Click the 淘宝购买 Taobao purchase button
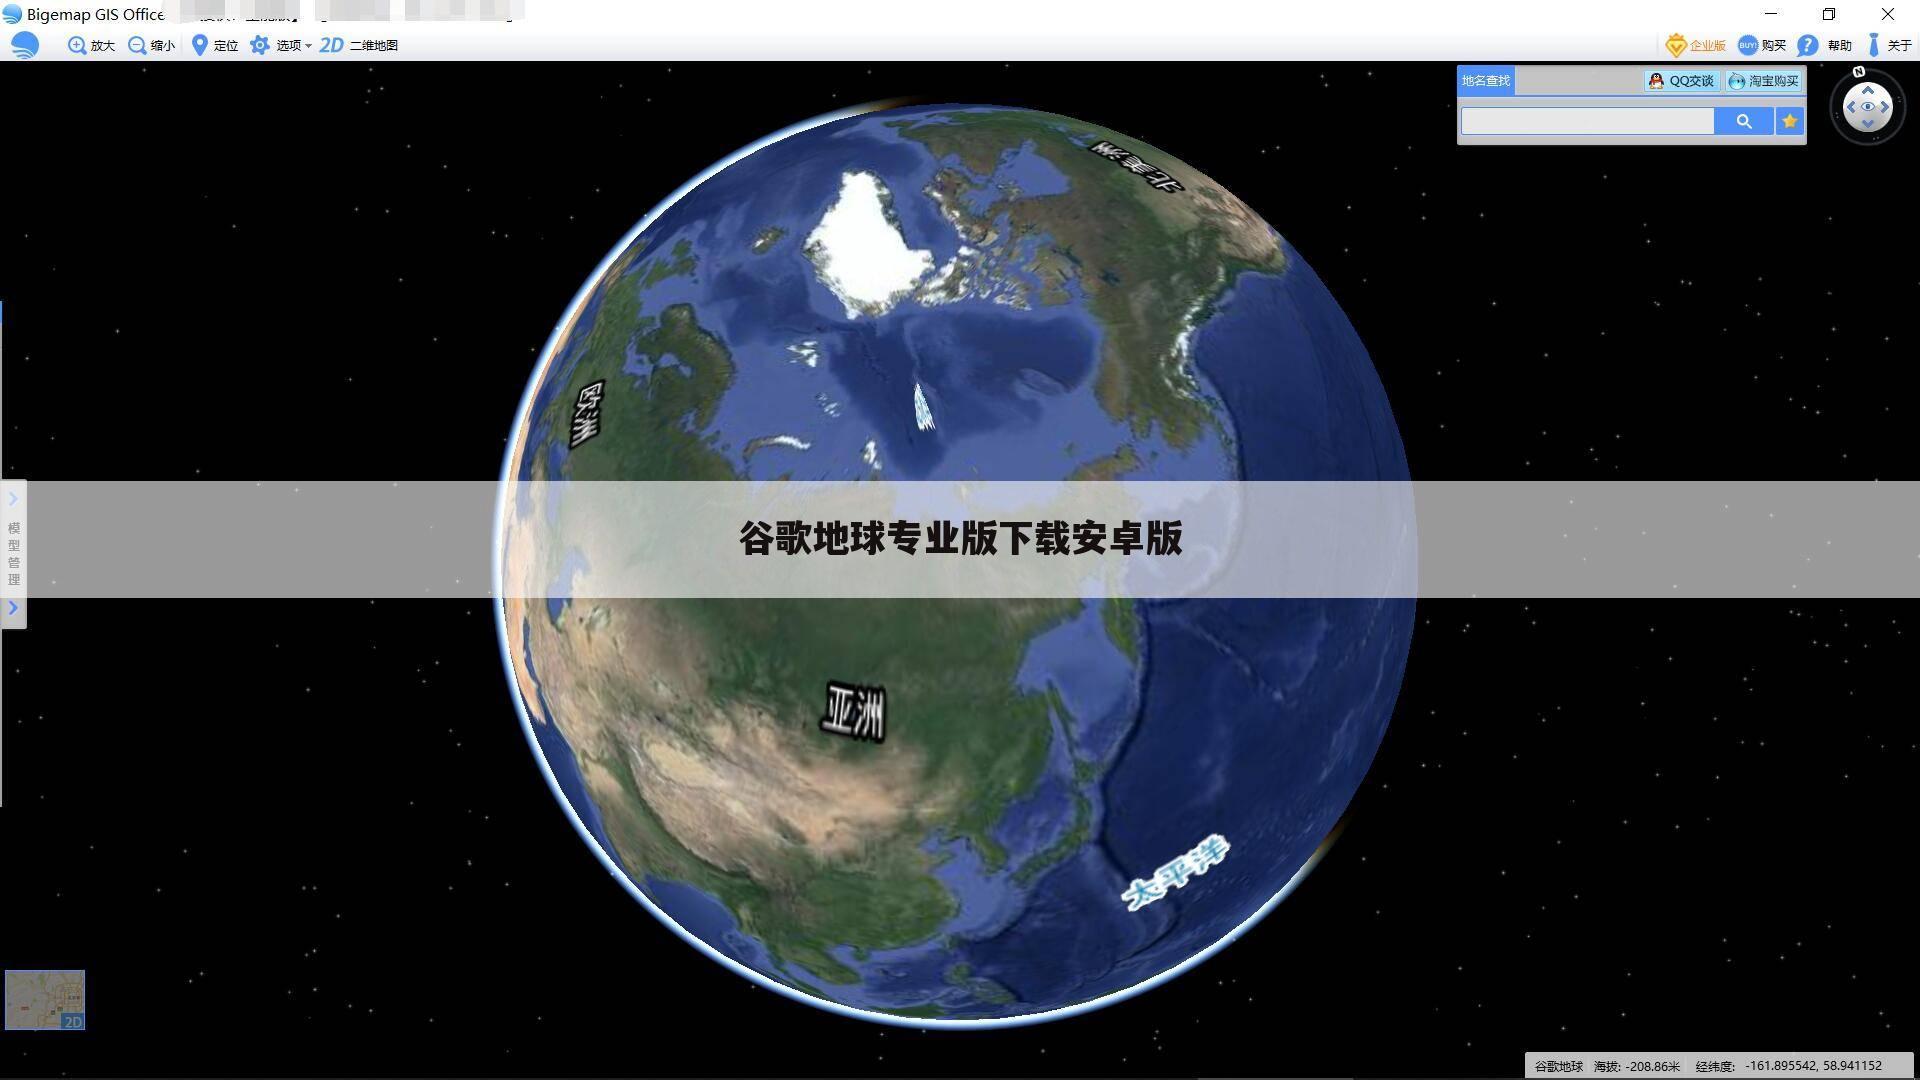Viewport: 1920px width, 1080px height. (1763, 81)
